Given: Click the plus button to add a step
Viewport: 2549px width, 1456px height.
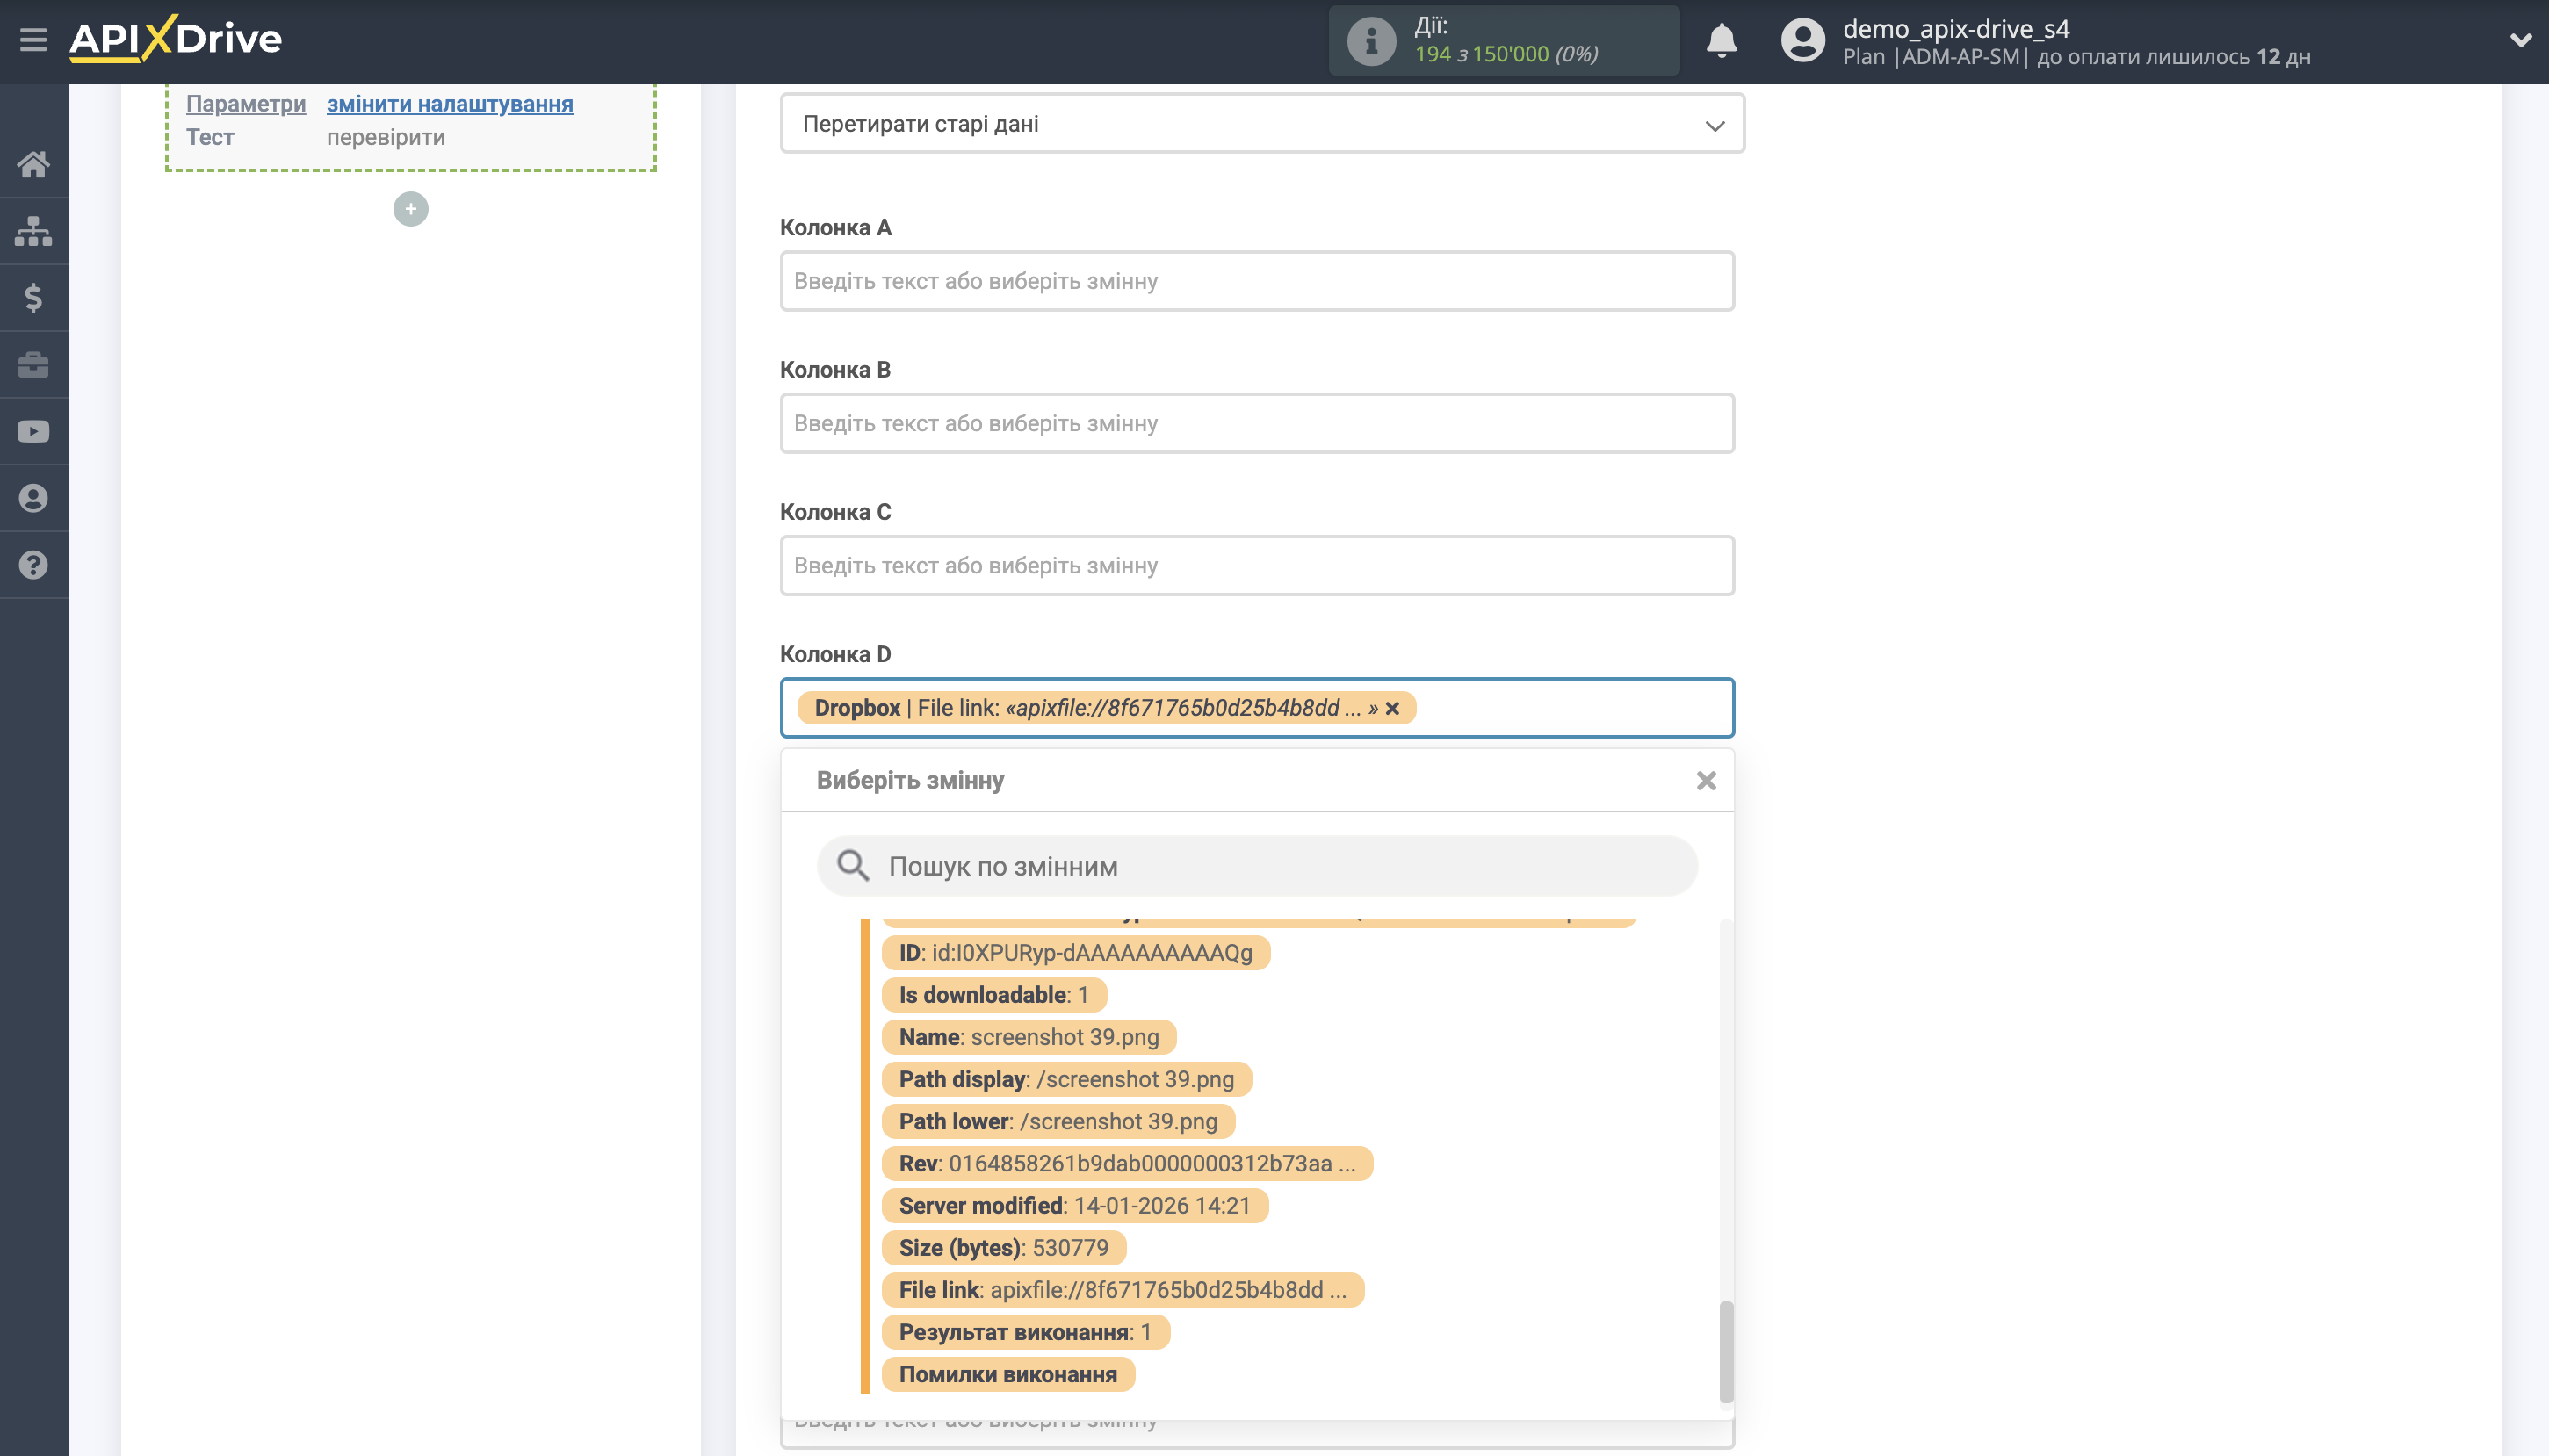Looking at the screenshot, I should [x=411, y=208].
